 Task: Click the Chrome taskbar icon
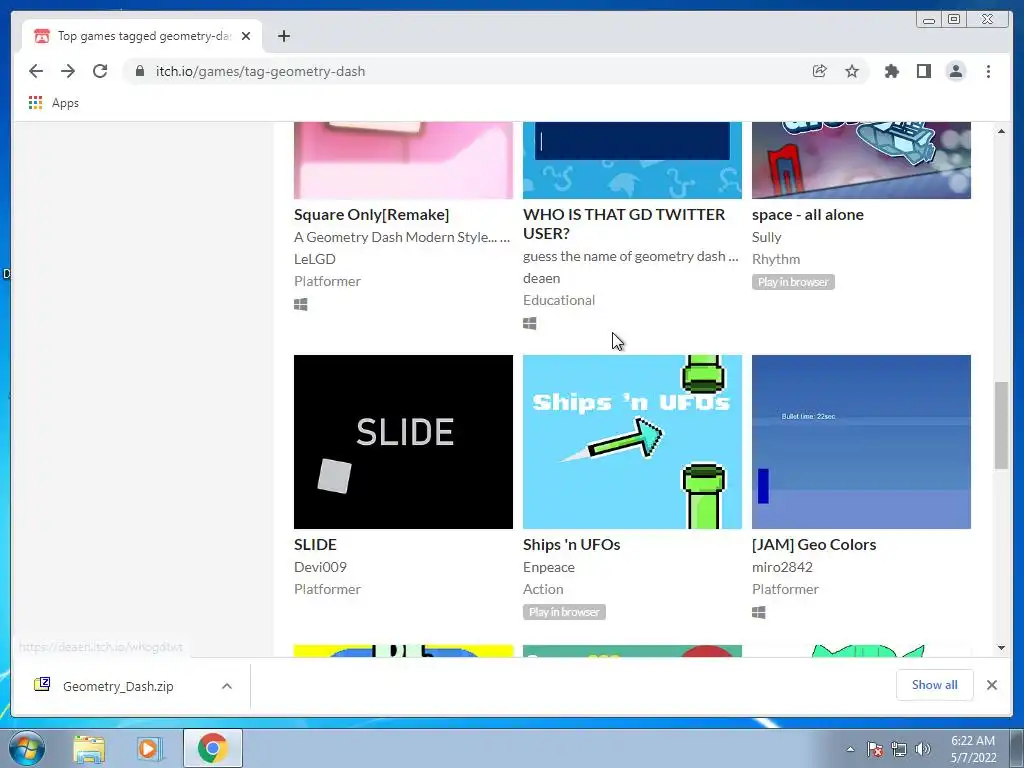tap(212, 748)
